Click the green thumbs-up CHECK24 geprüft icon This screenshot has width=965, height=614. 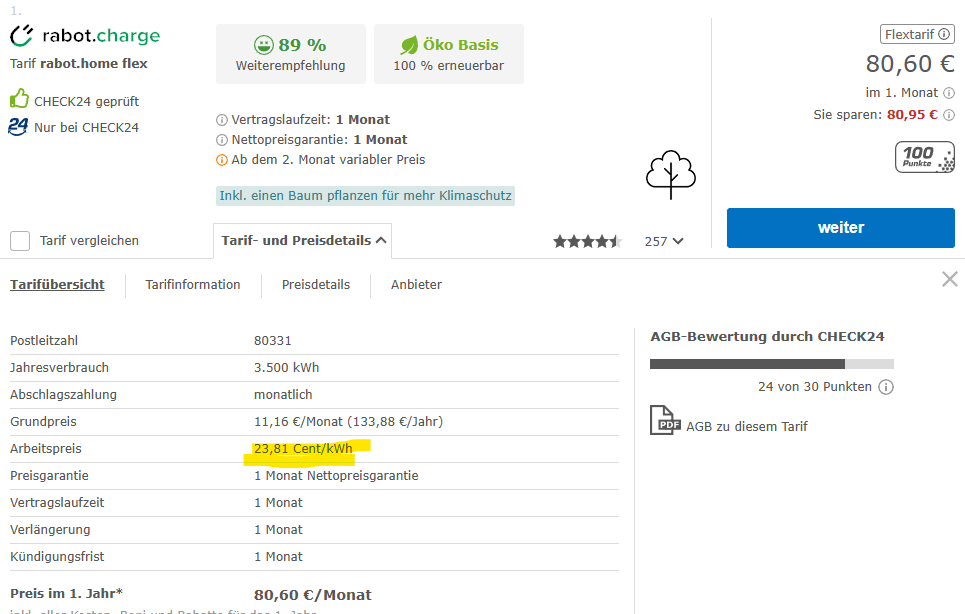19,99
